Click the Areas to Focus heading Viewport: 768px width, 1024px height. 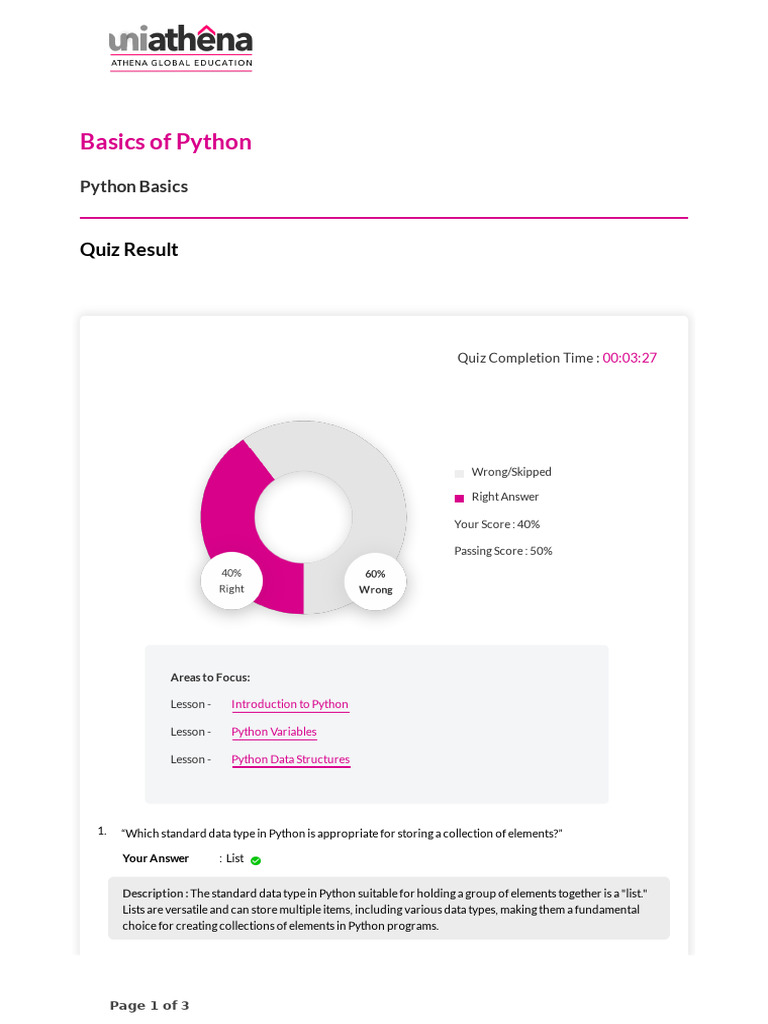[210, 677]
